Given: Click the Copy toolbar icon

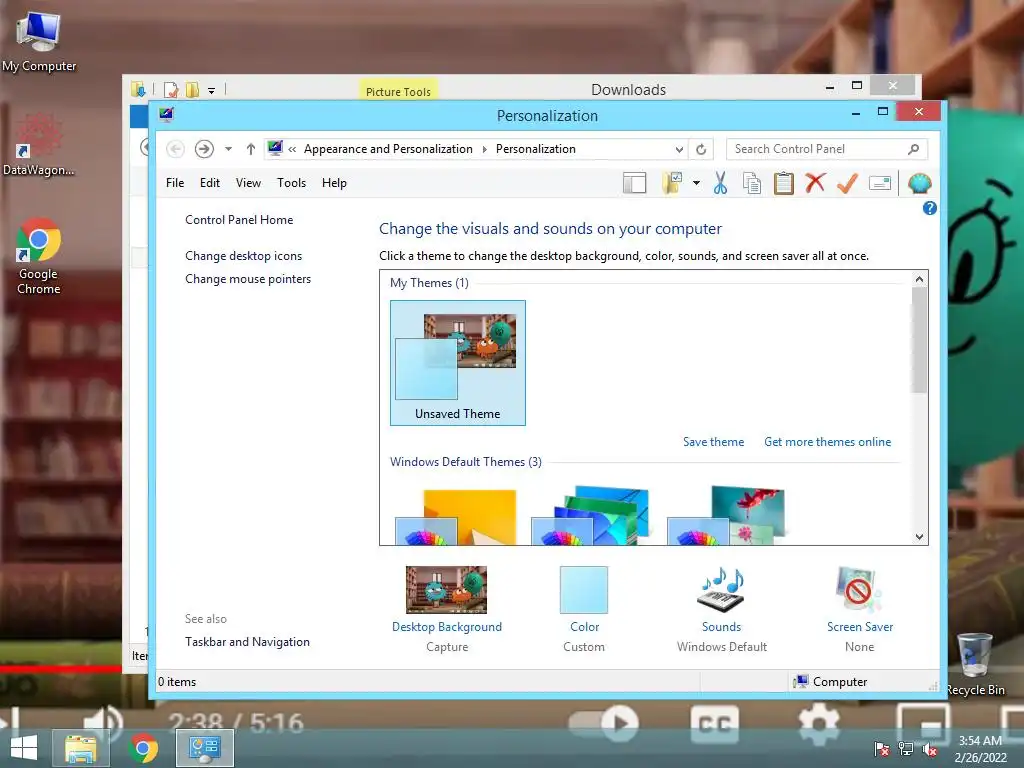Looking at the screenshot, I should [752, 184].
